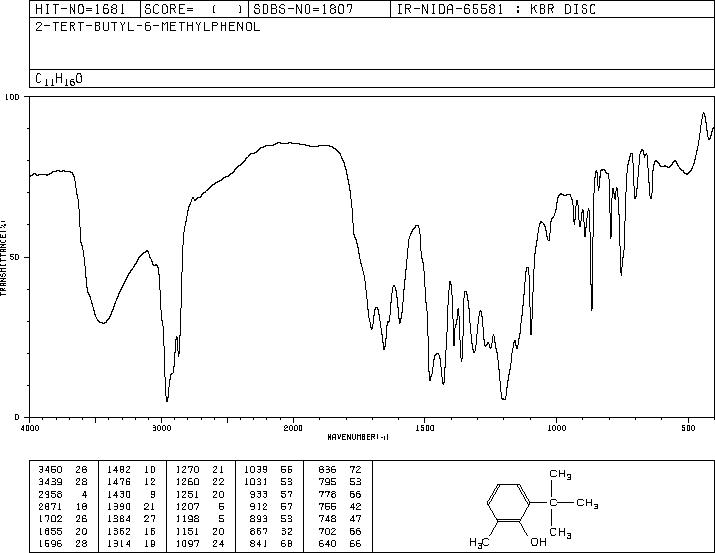This screenshot has width=715, height=553.
Task: Click peak table entry 640
Action: pyautogui.click(x=327, y=543)
